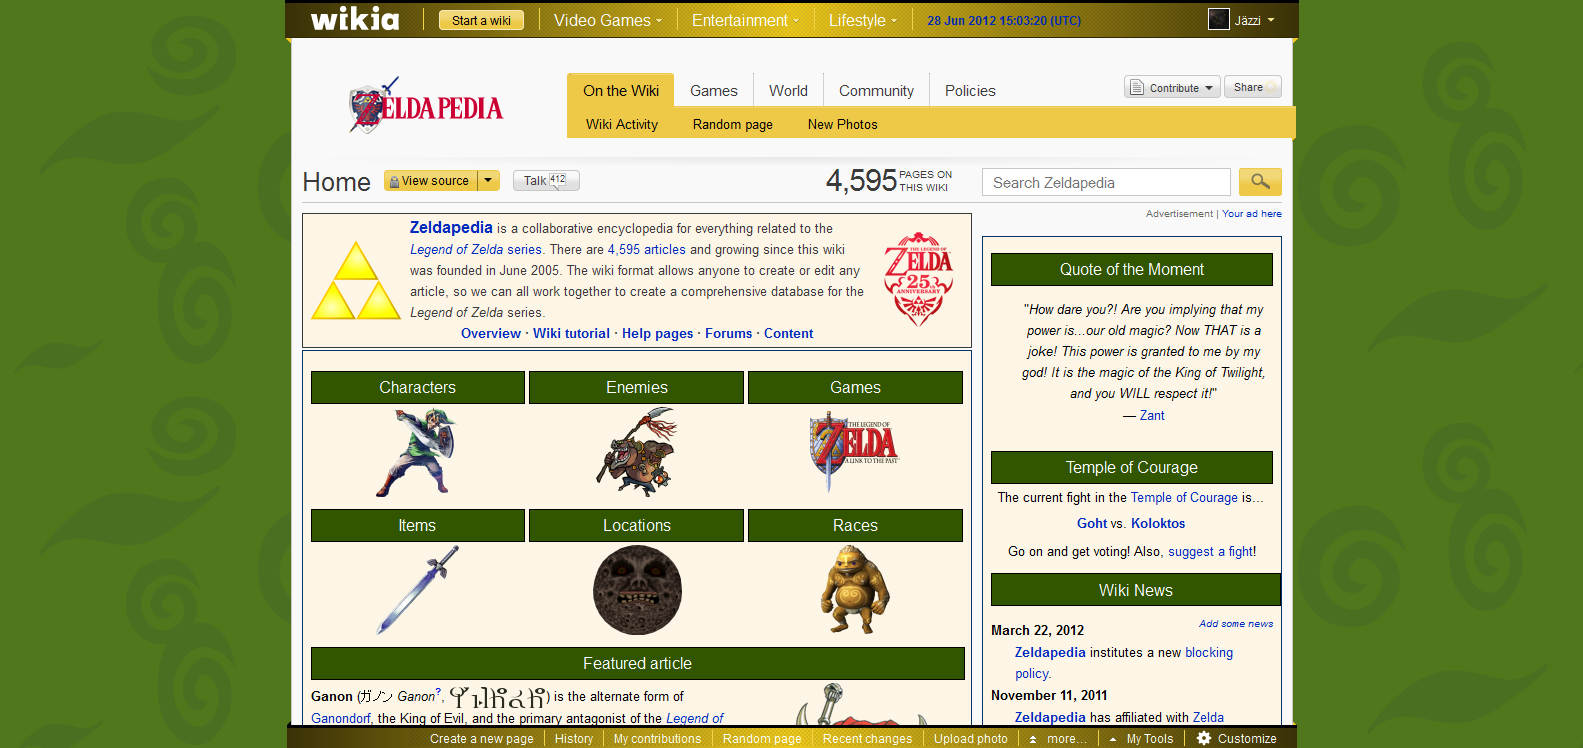The width and height of the screenshot is (1583, 748).
Task: Open the Wiki tutorial link
Action: point(571,334)
